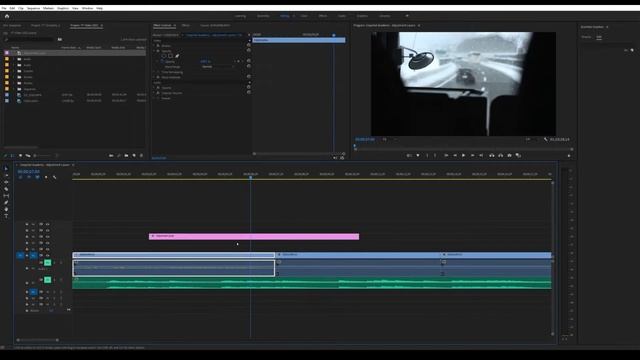
Task: Toggle nest-or-individual-clips insert mode
Action: [20, 177]
